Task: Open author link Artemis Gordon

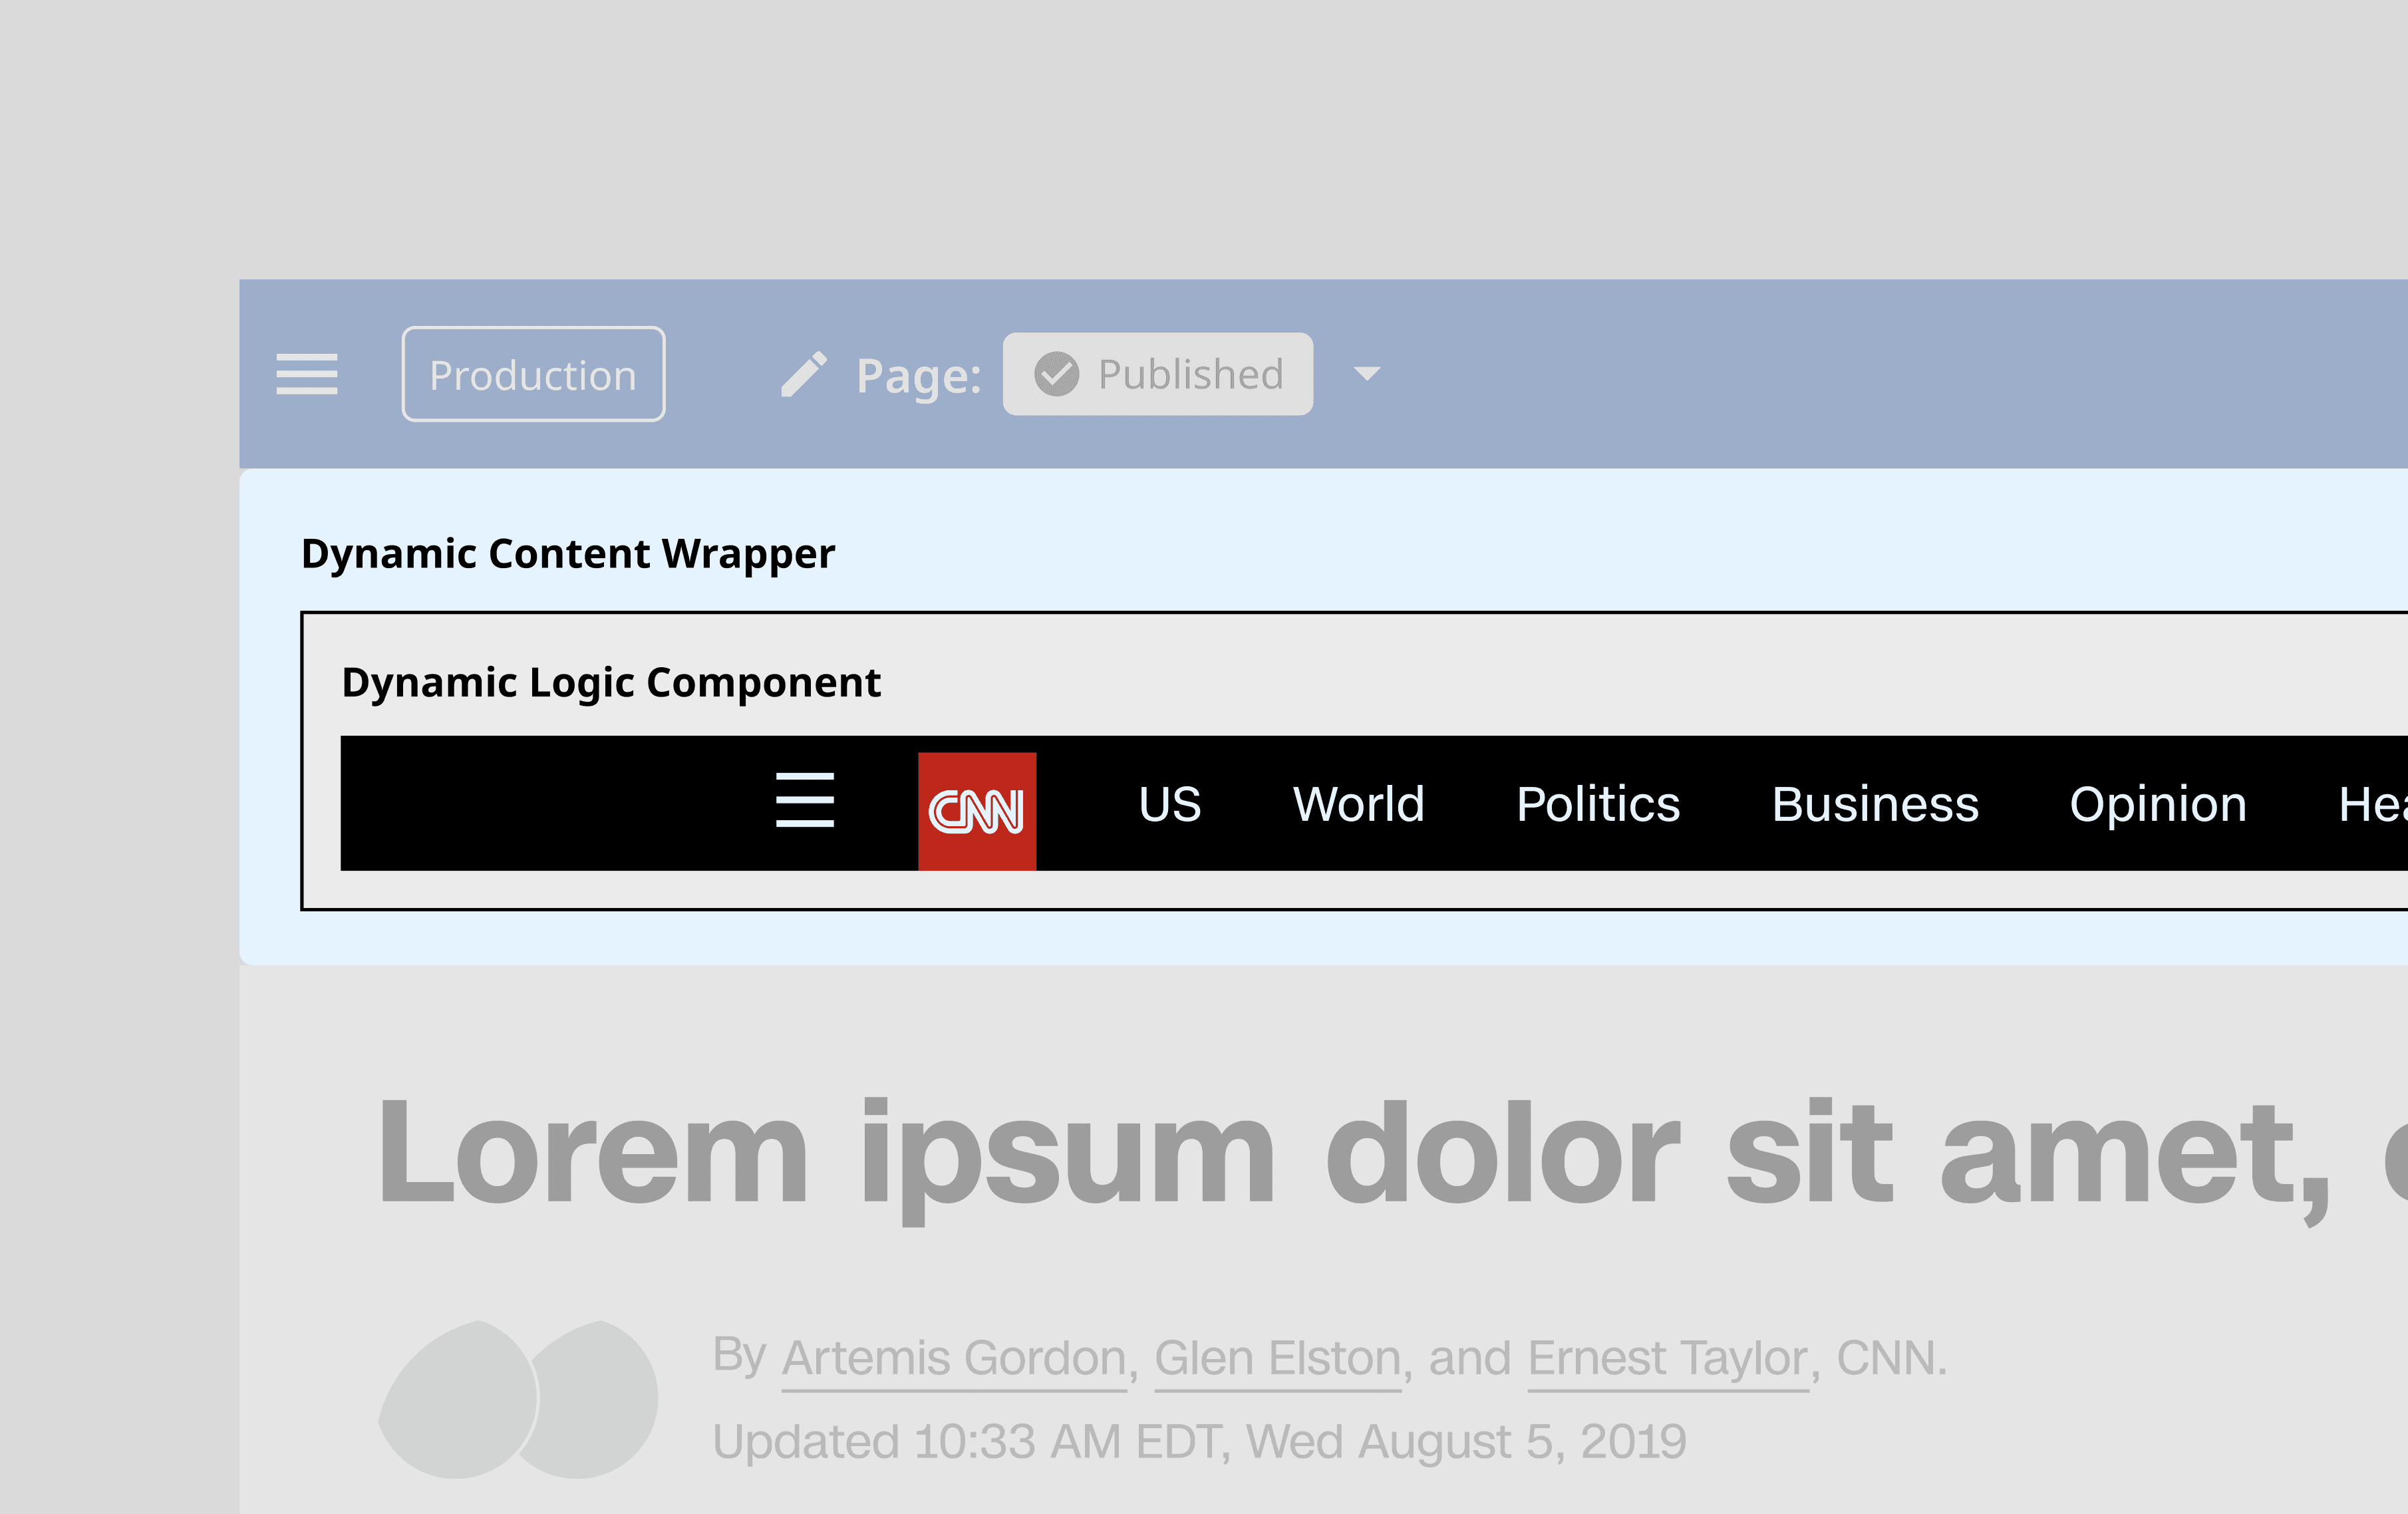Action: pyautogui.click(x=953, y=1359)
